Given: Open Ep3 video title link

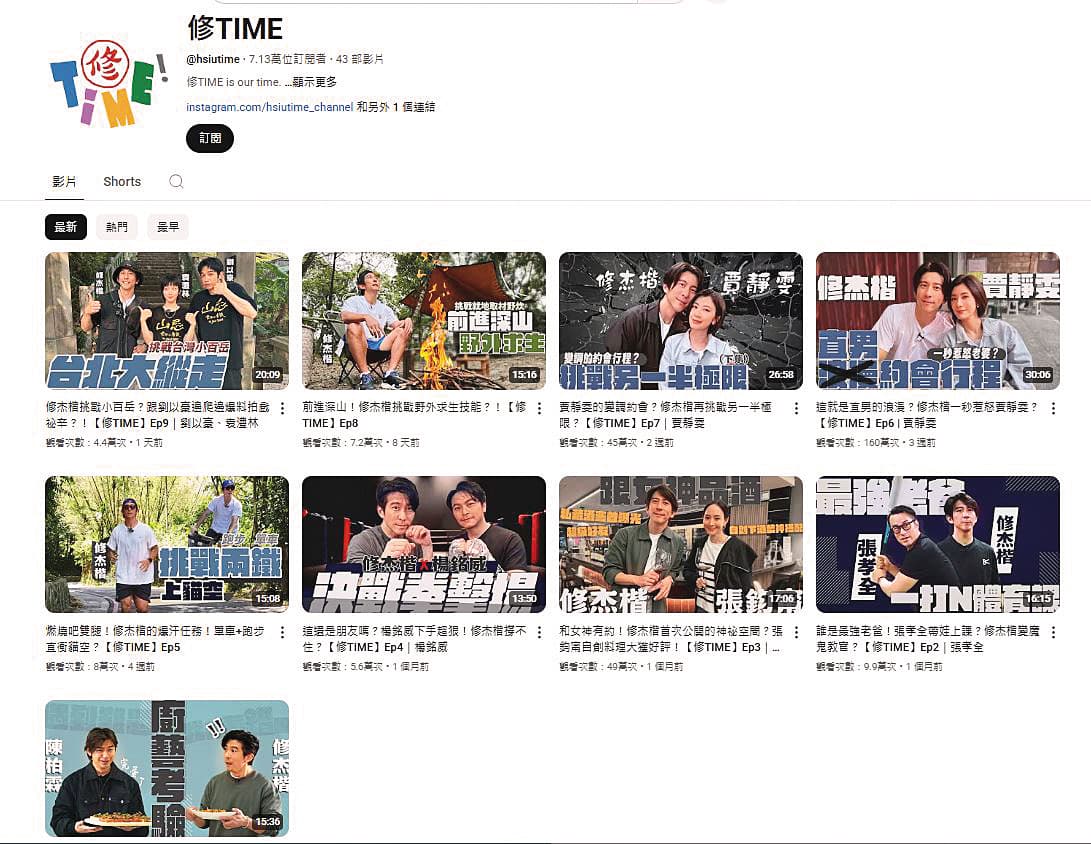Looking at the screenshot, I should [x=671, y=639].
